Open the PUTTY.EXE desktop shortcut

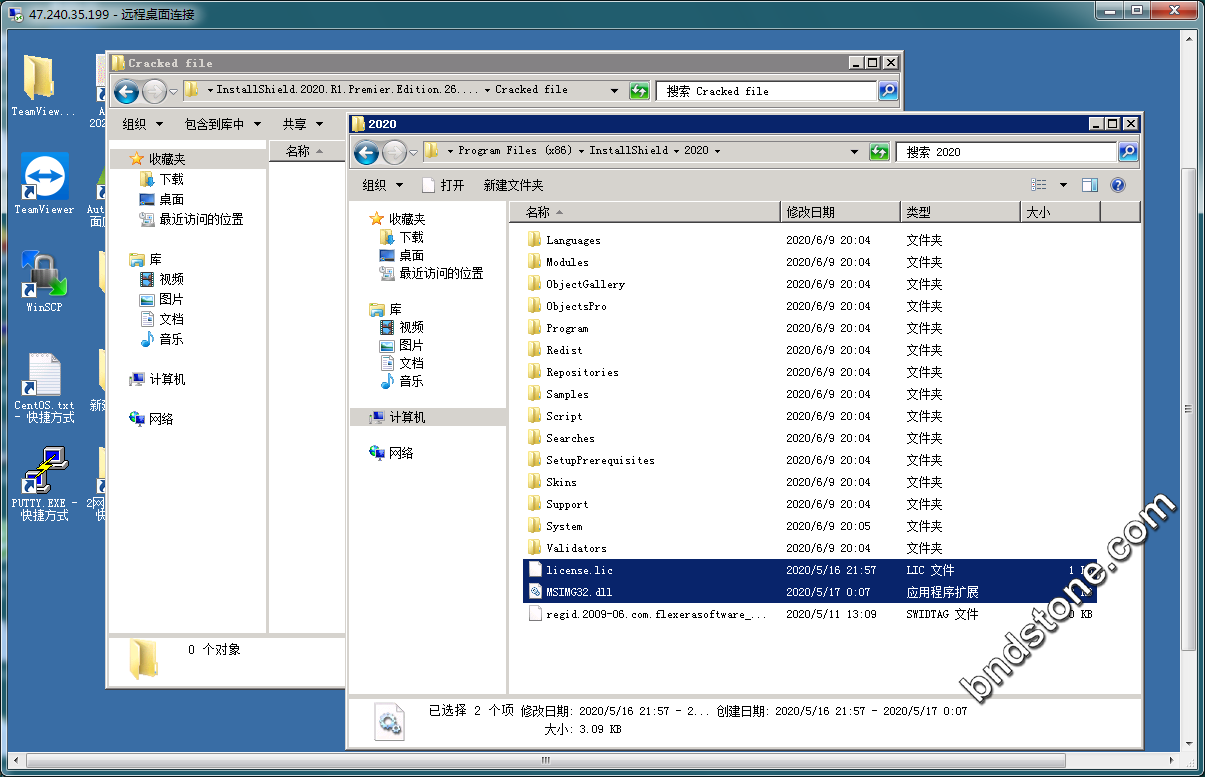point(44,482)
